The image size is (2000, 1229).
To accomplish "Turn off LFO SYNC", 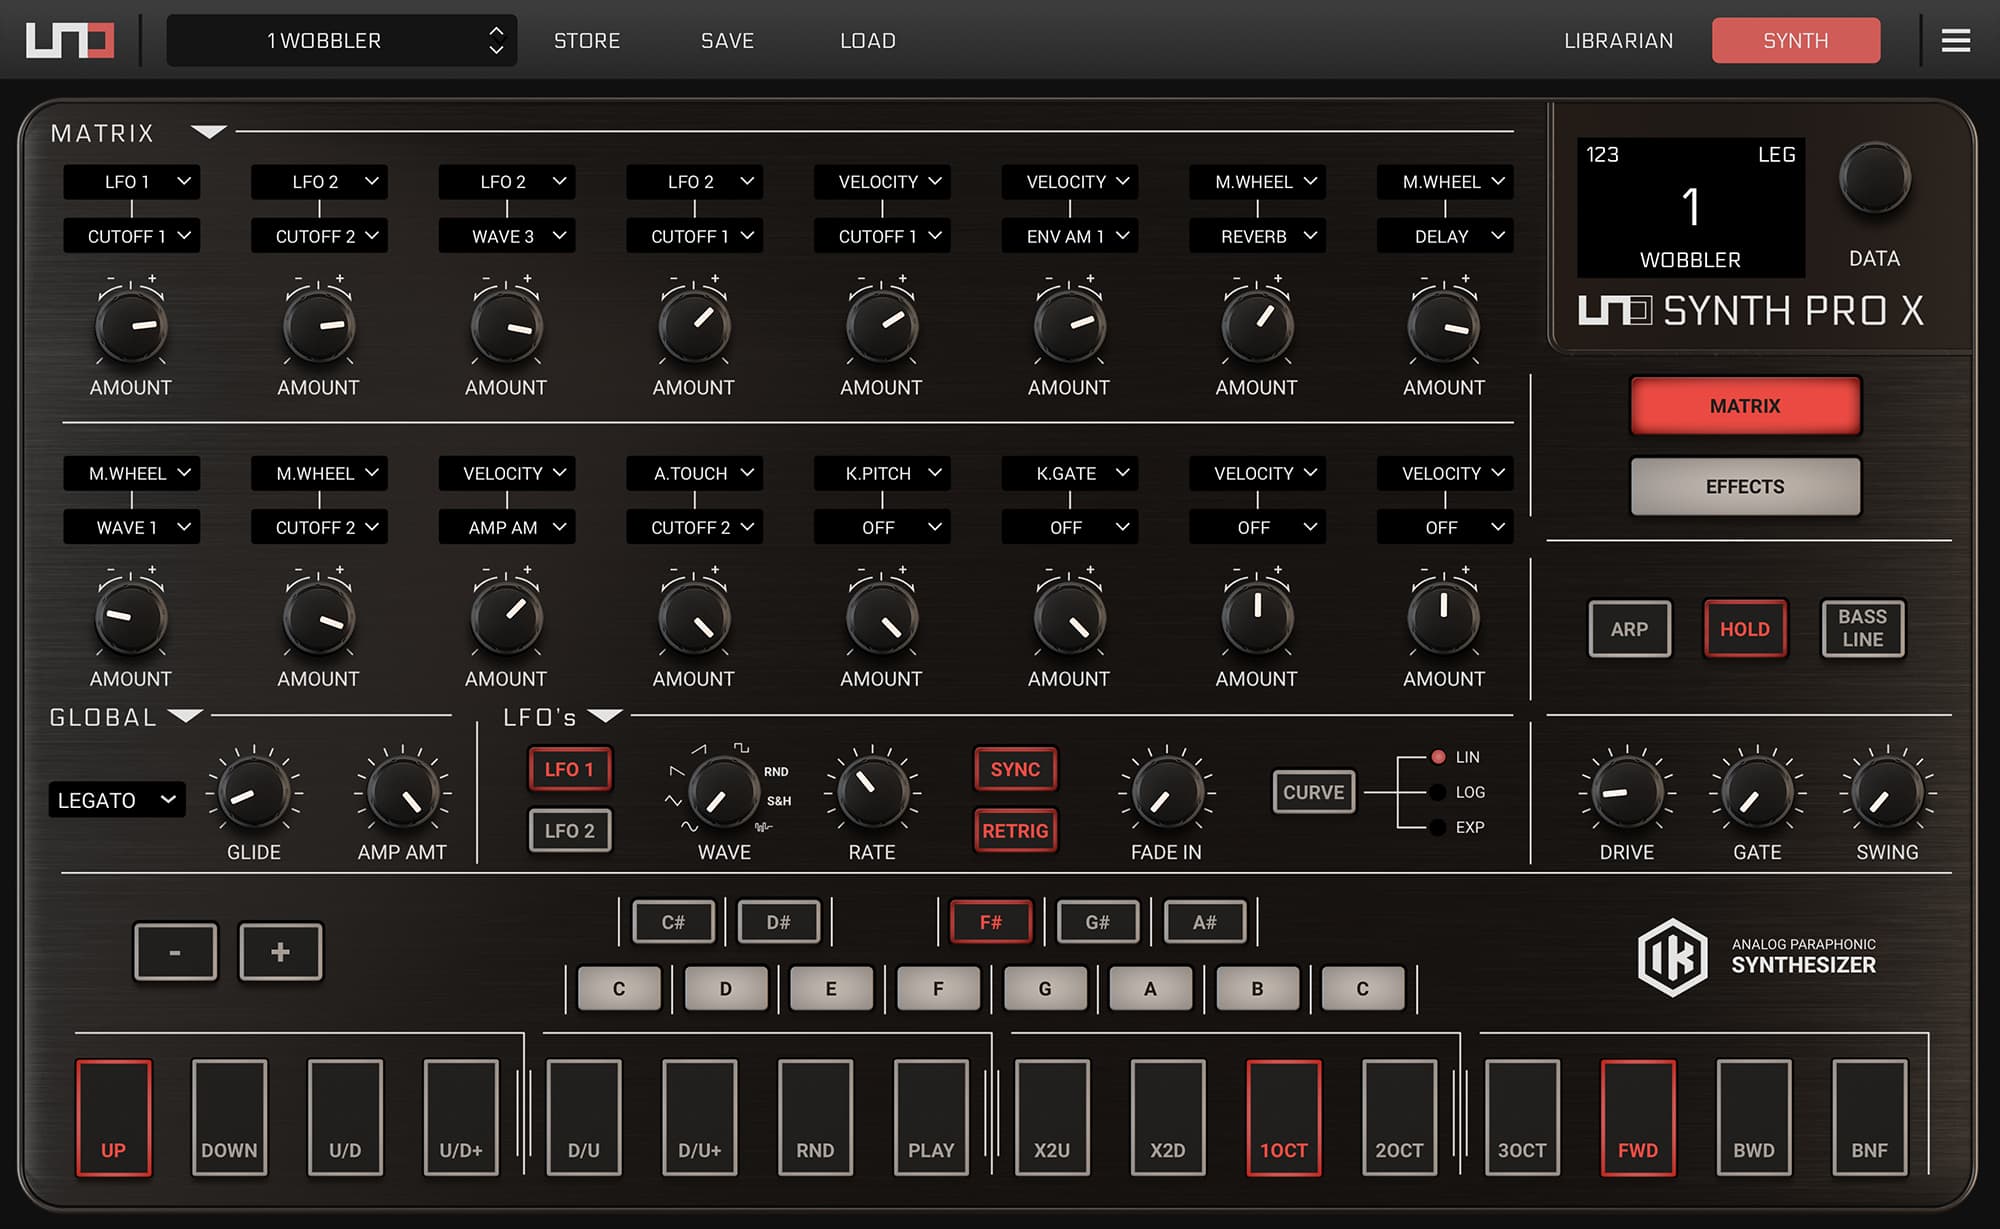I will tap(1015, 769).
